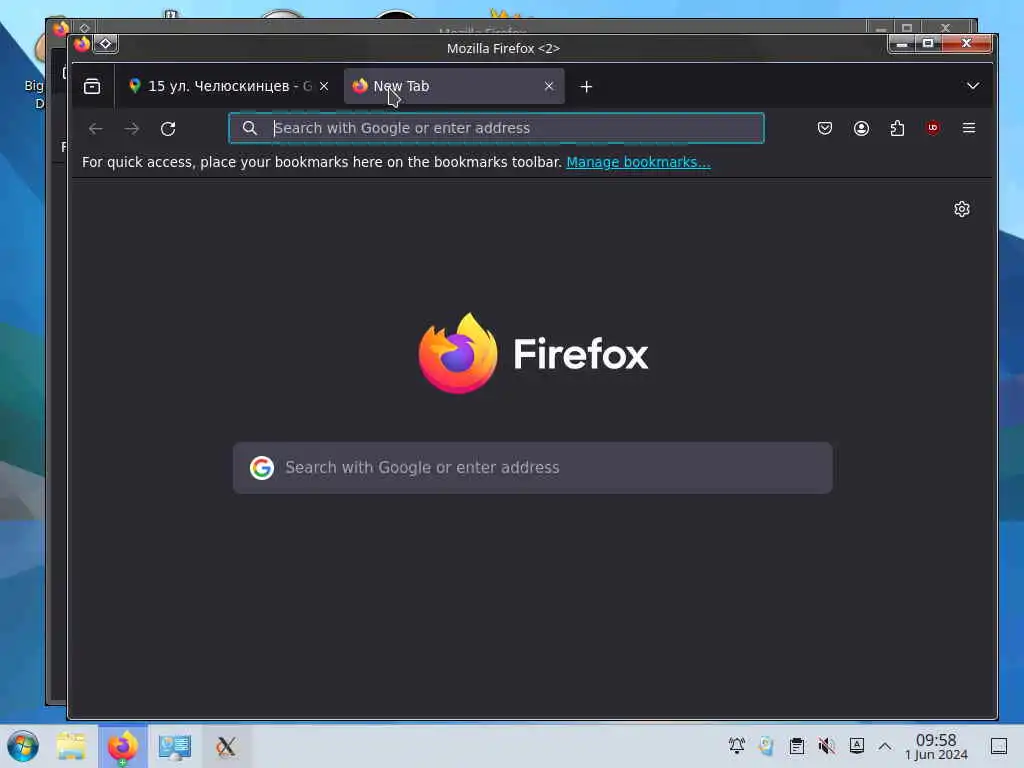Personalize new tab with gear icon

tap(961, 209)
